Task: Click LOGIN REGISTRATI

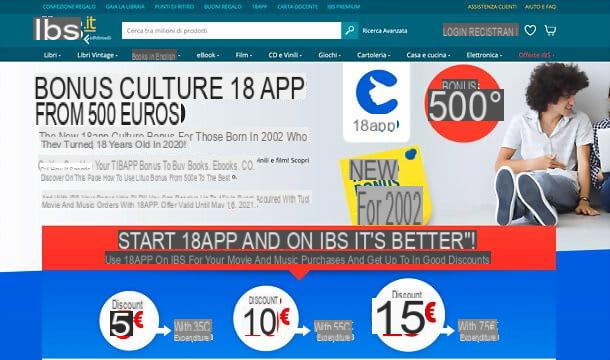Action: click(x=481, y=31)
